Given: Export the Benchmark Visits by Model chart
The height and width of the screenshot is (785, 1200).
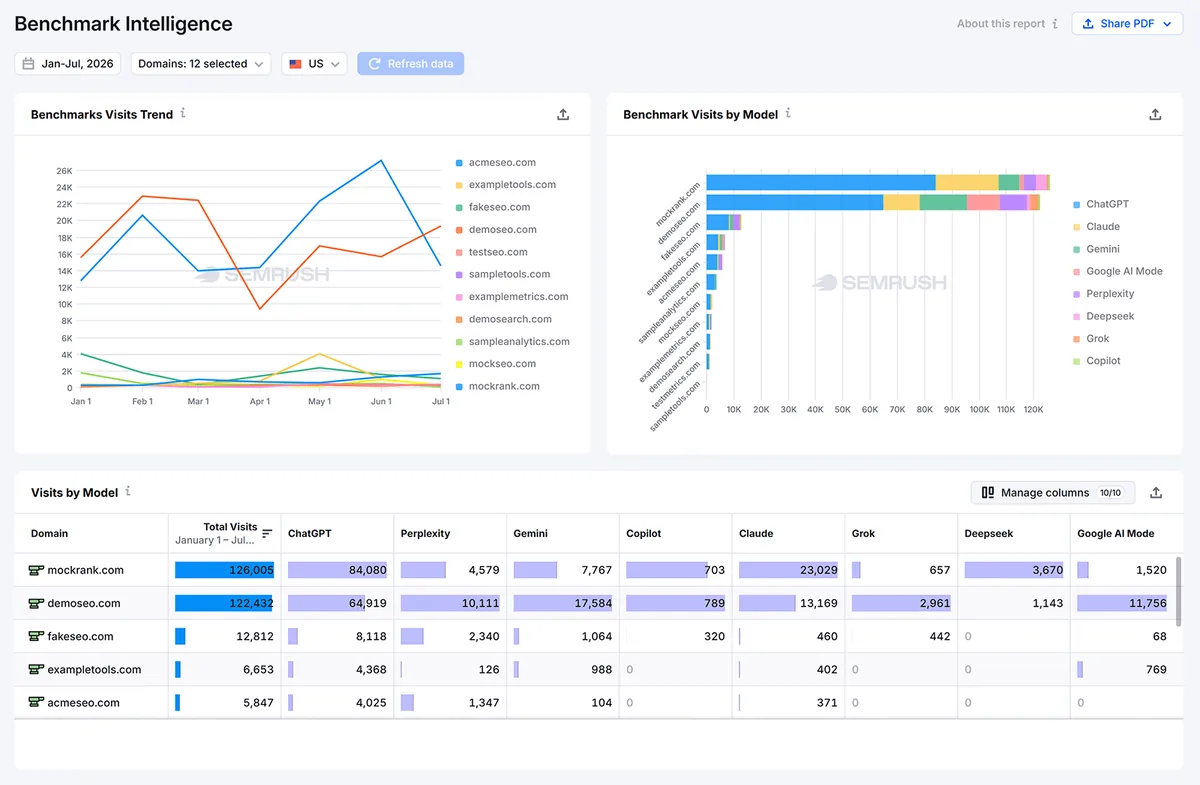Looking at the screenshot, I should coord(1155,115).
